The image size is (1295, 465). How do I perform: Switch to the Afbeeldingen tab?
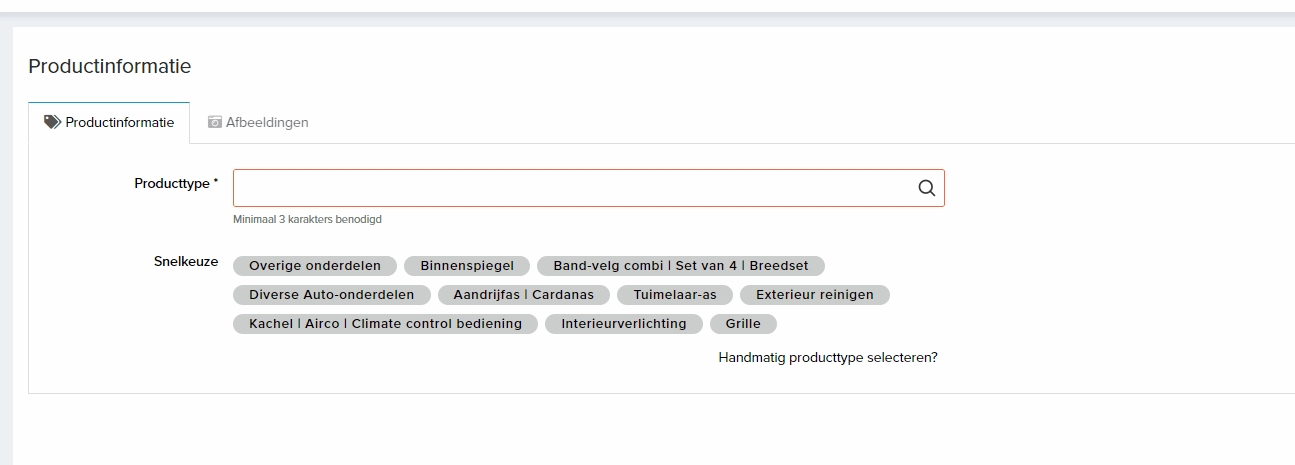[x=258, y=122]
